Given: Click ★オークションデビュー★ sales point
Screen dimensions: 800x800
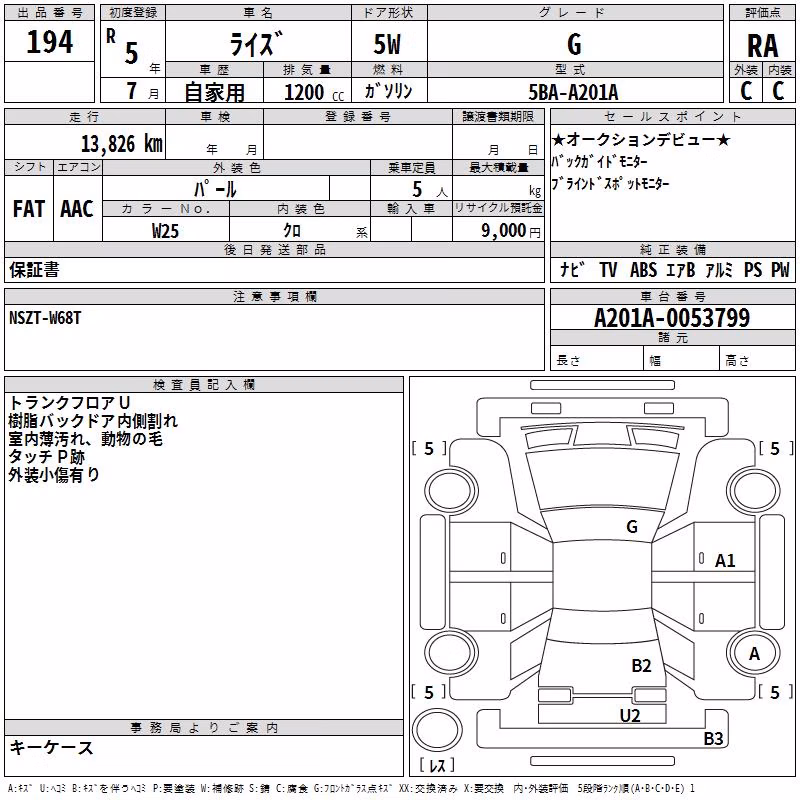Looking at the screenshot, I should point(642,139).
